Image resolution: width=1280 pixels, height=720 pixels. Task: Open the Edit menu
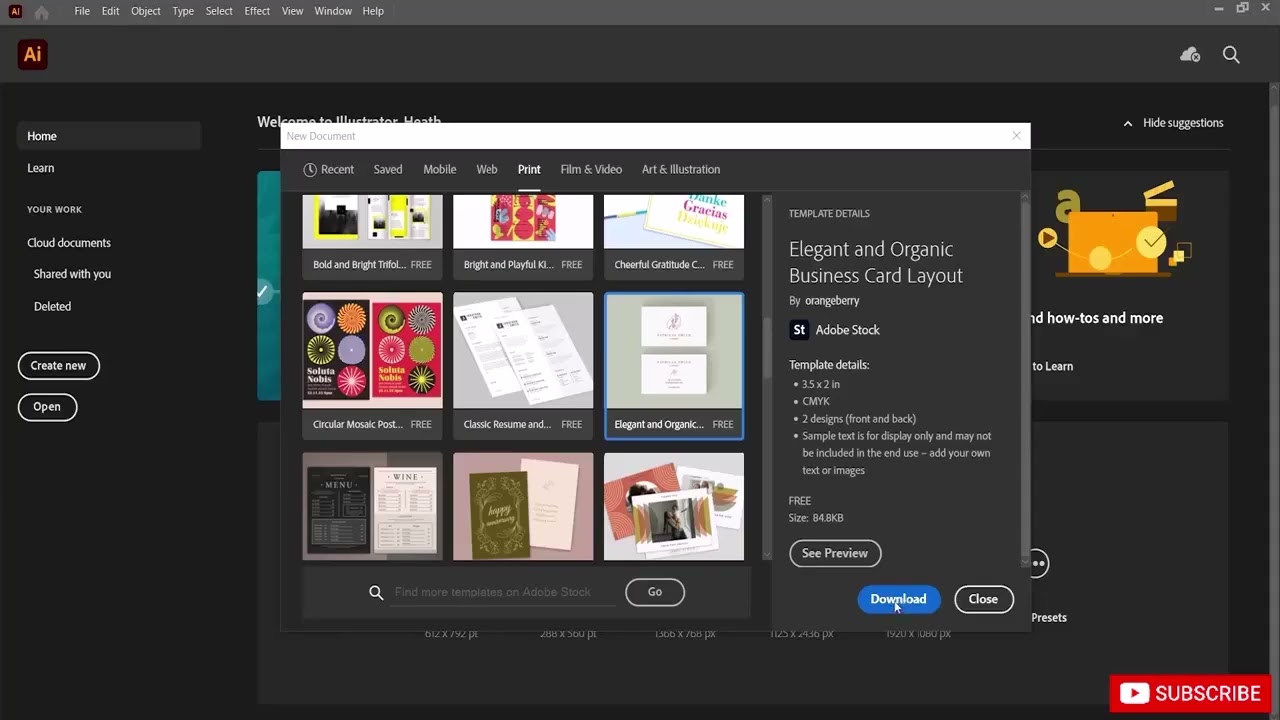110,11
